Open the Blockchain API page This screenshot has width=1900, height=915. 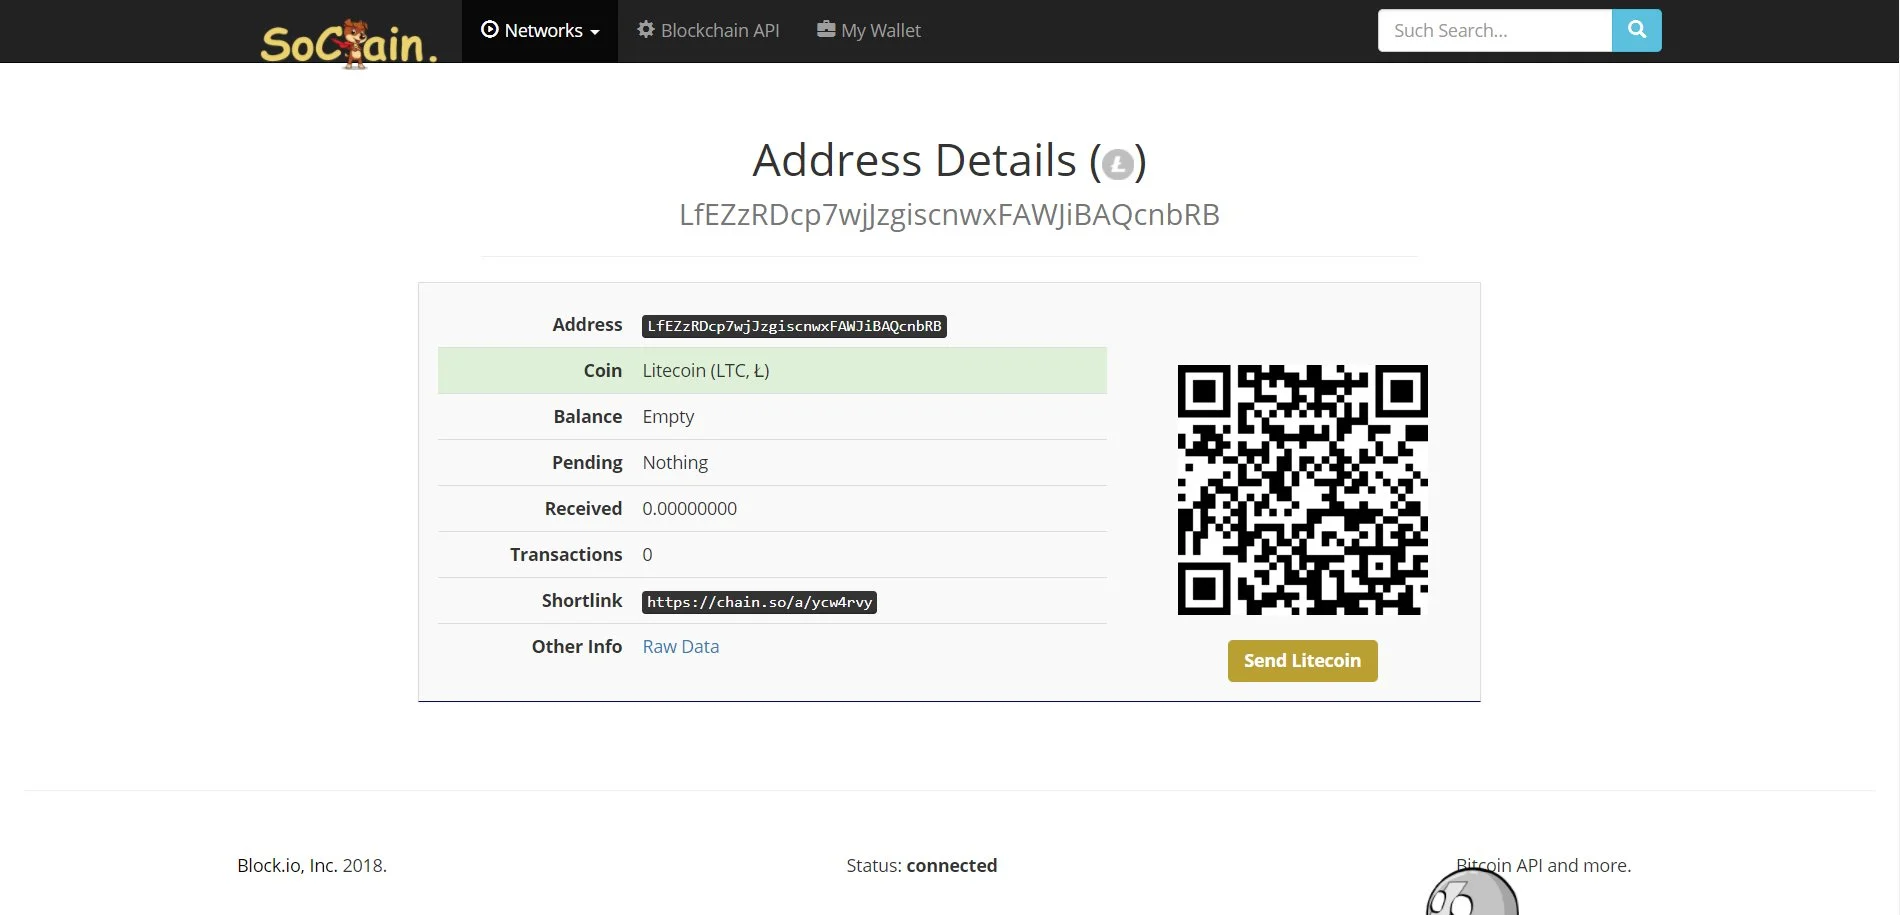tap(708, 31)
